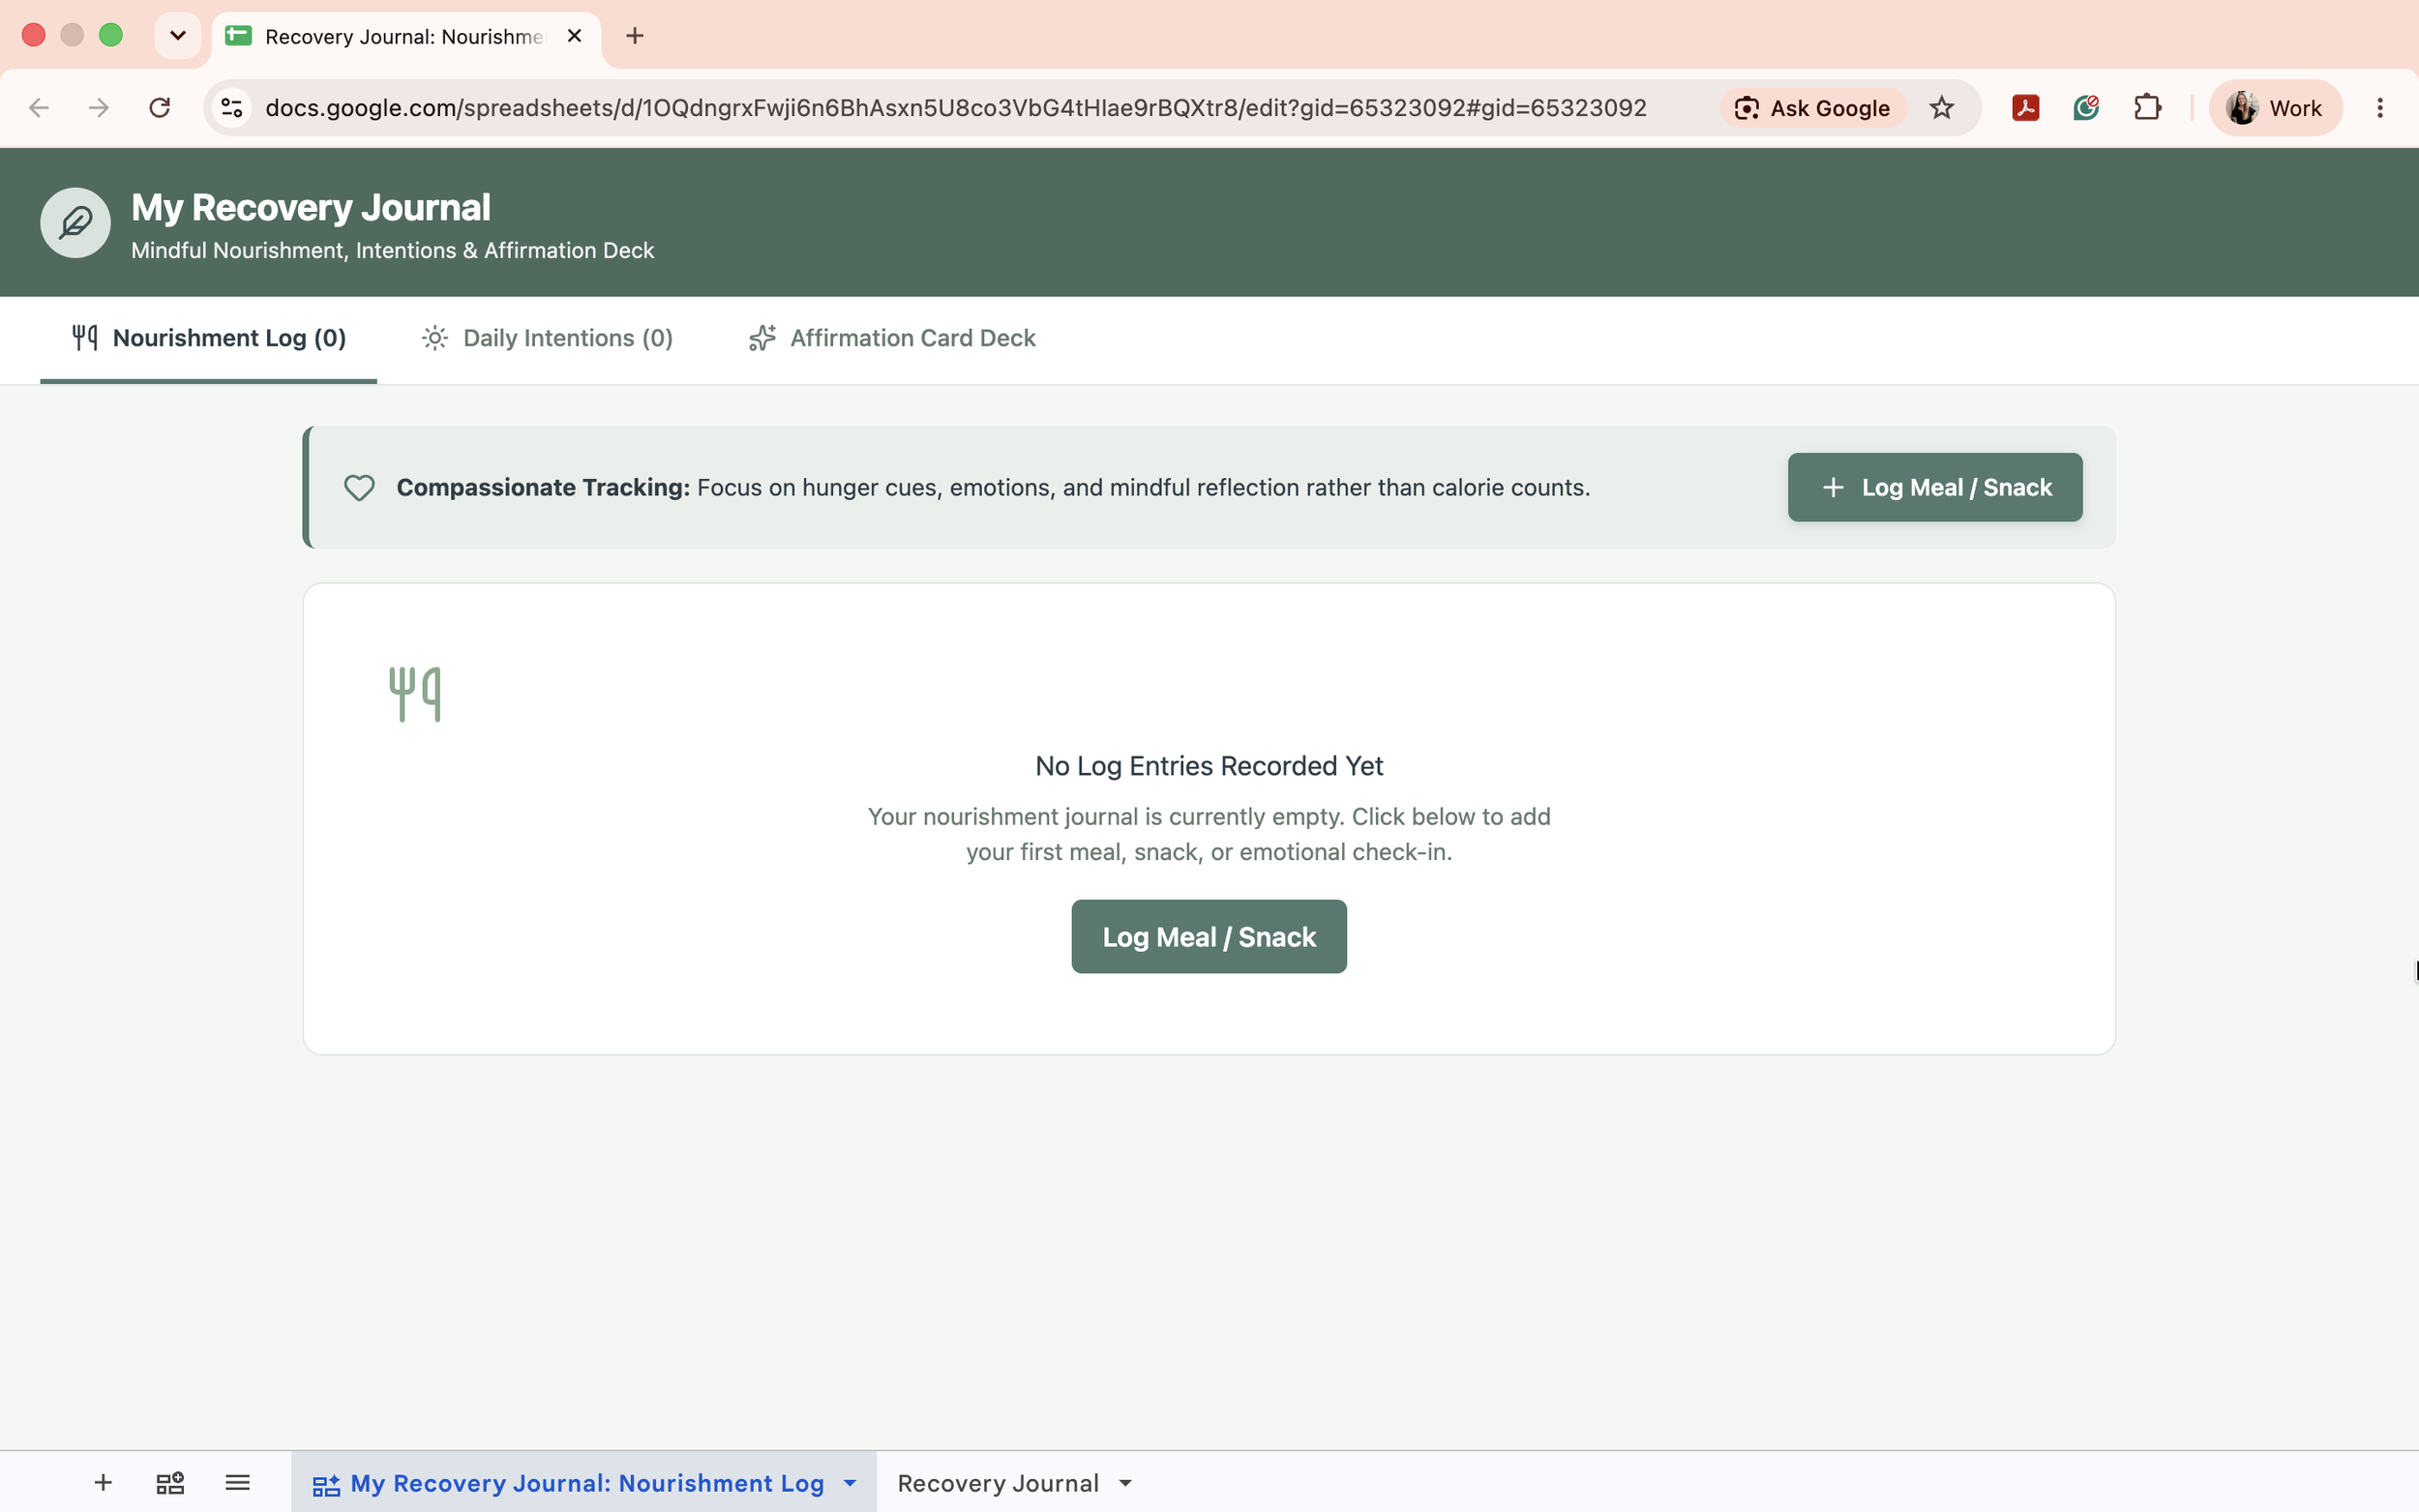The width and height of the screenshot is (2419, 1512).
Task: Click the journal feather logo icon
Action: pyautogui.click(x=75, y=222)
